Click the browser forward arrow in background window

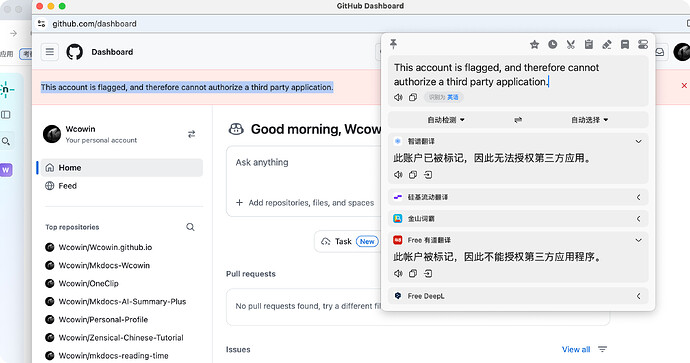pyautogui.click(x=13, y=33)
